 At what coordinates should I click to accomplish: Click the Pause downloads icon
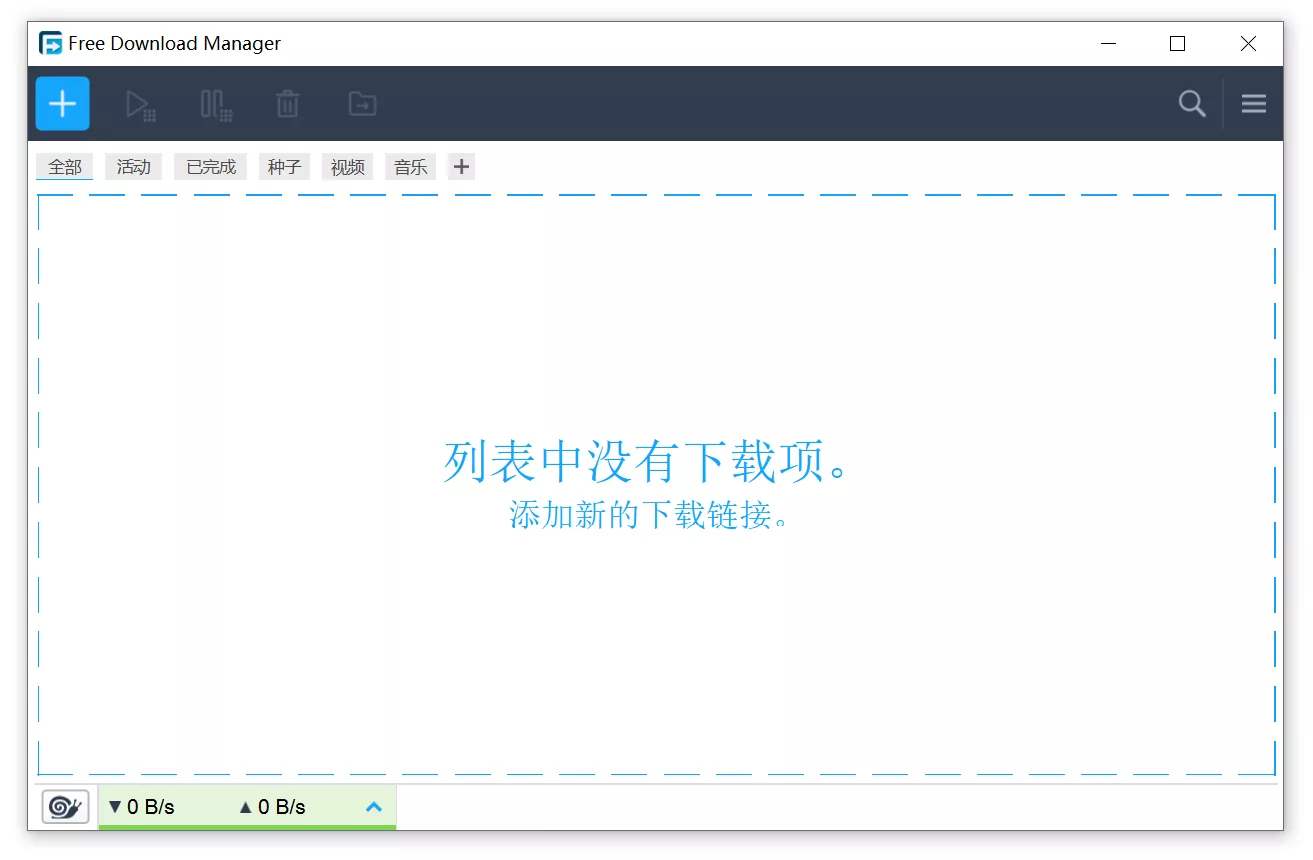(213, 103)
